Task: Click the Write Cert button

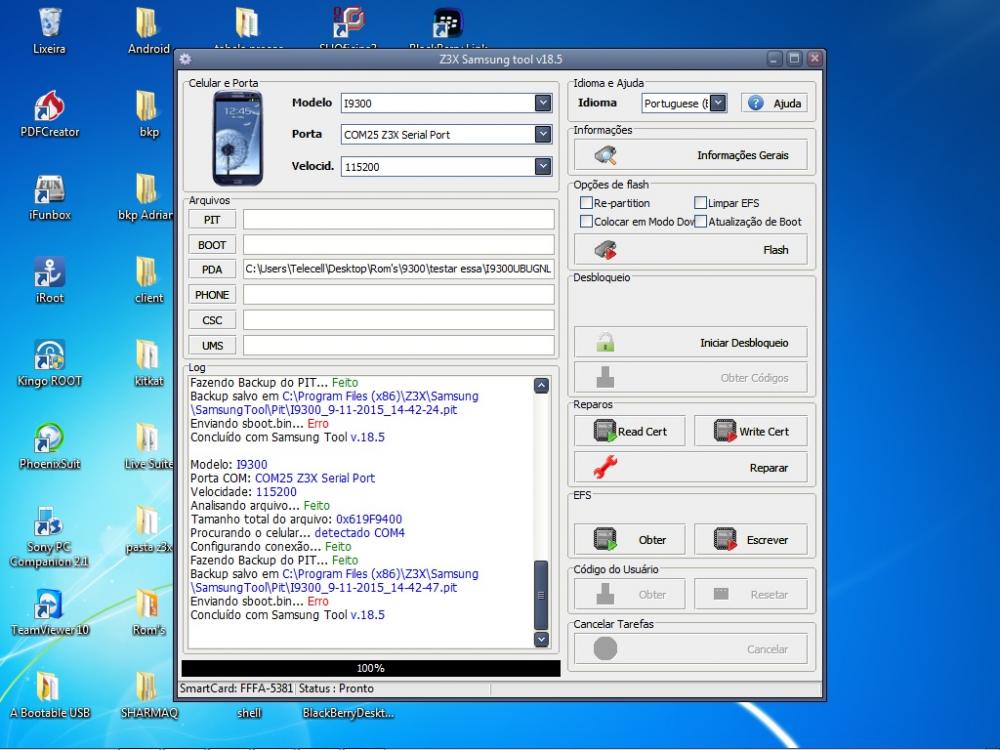Action: point(751,431)
